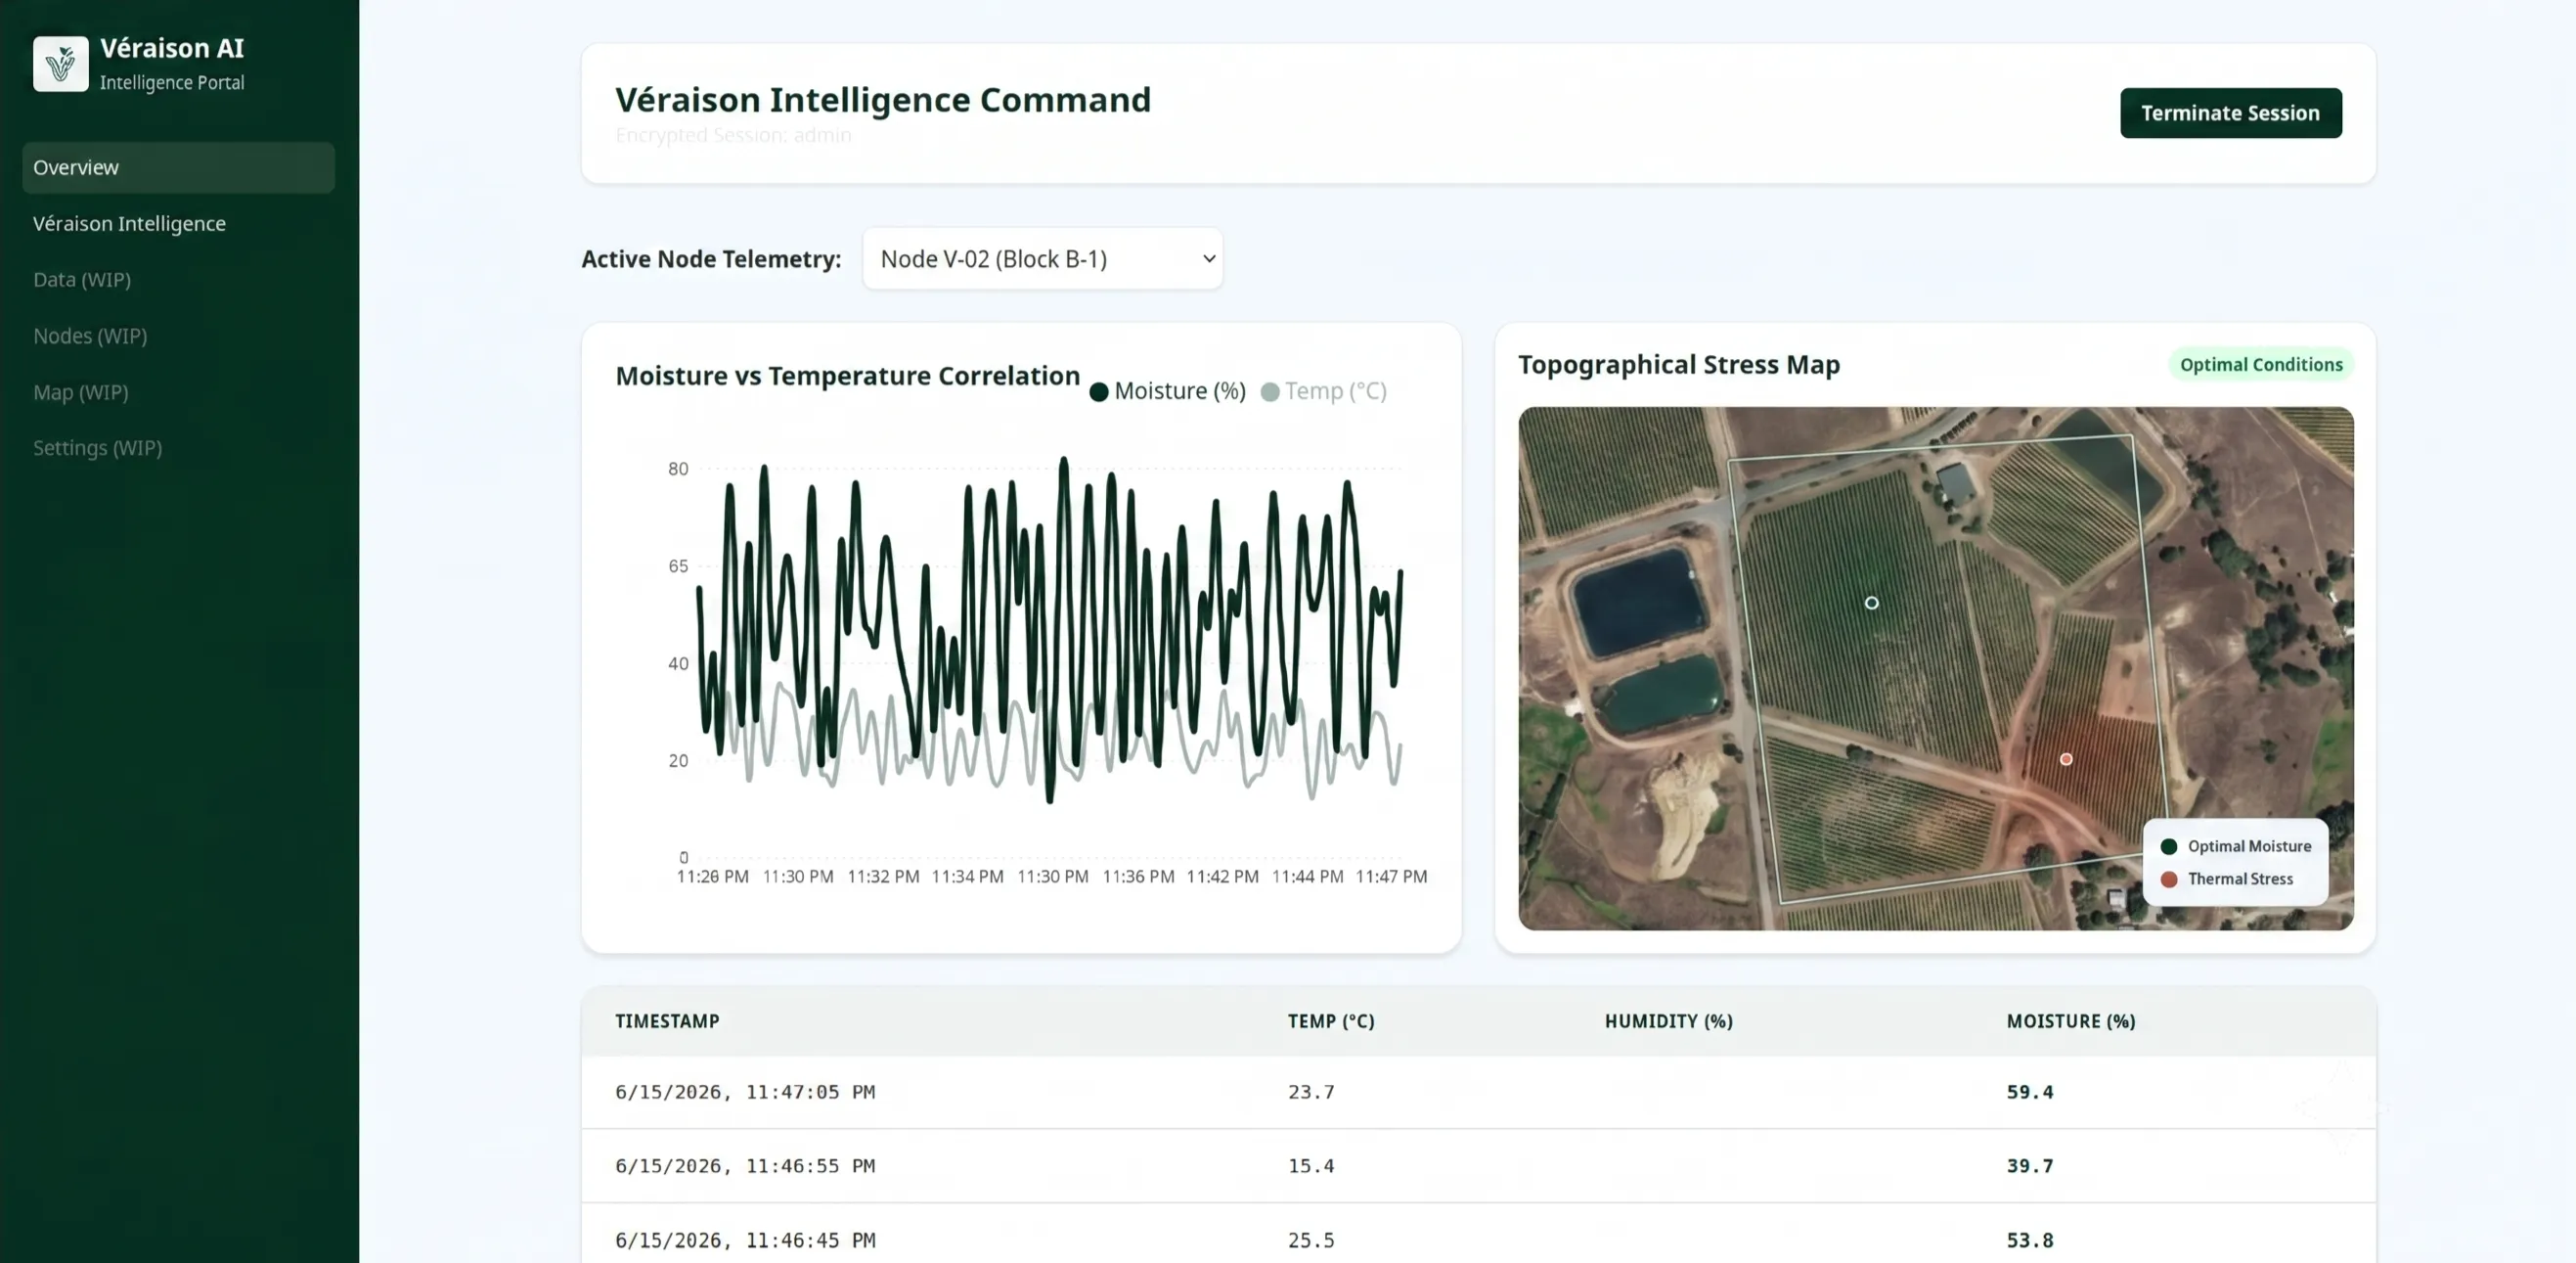Select the 11:46:45 PM timestamp row
Image resolution: width=2576 pixels, height=1263 pixels.
tap(1478, 1234)
